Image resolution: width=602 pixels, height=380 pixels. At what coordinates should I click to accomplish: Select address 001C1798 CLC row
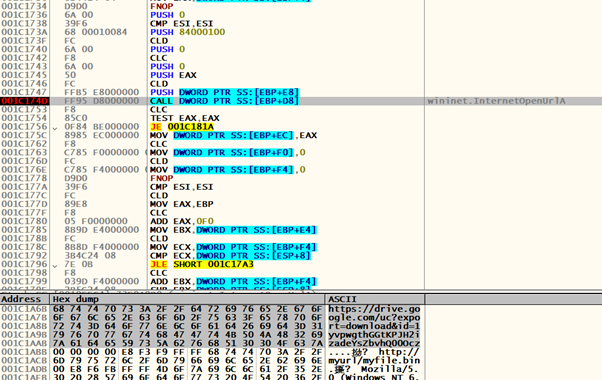(x=24, y=273)
